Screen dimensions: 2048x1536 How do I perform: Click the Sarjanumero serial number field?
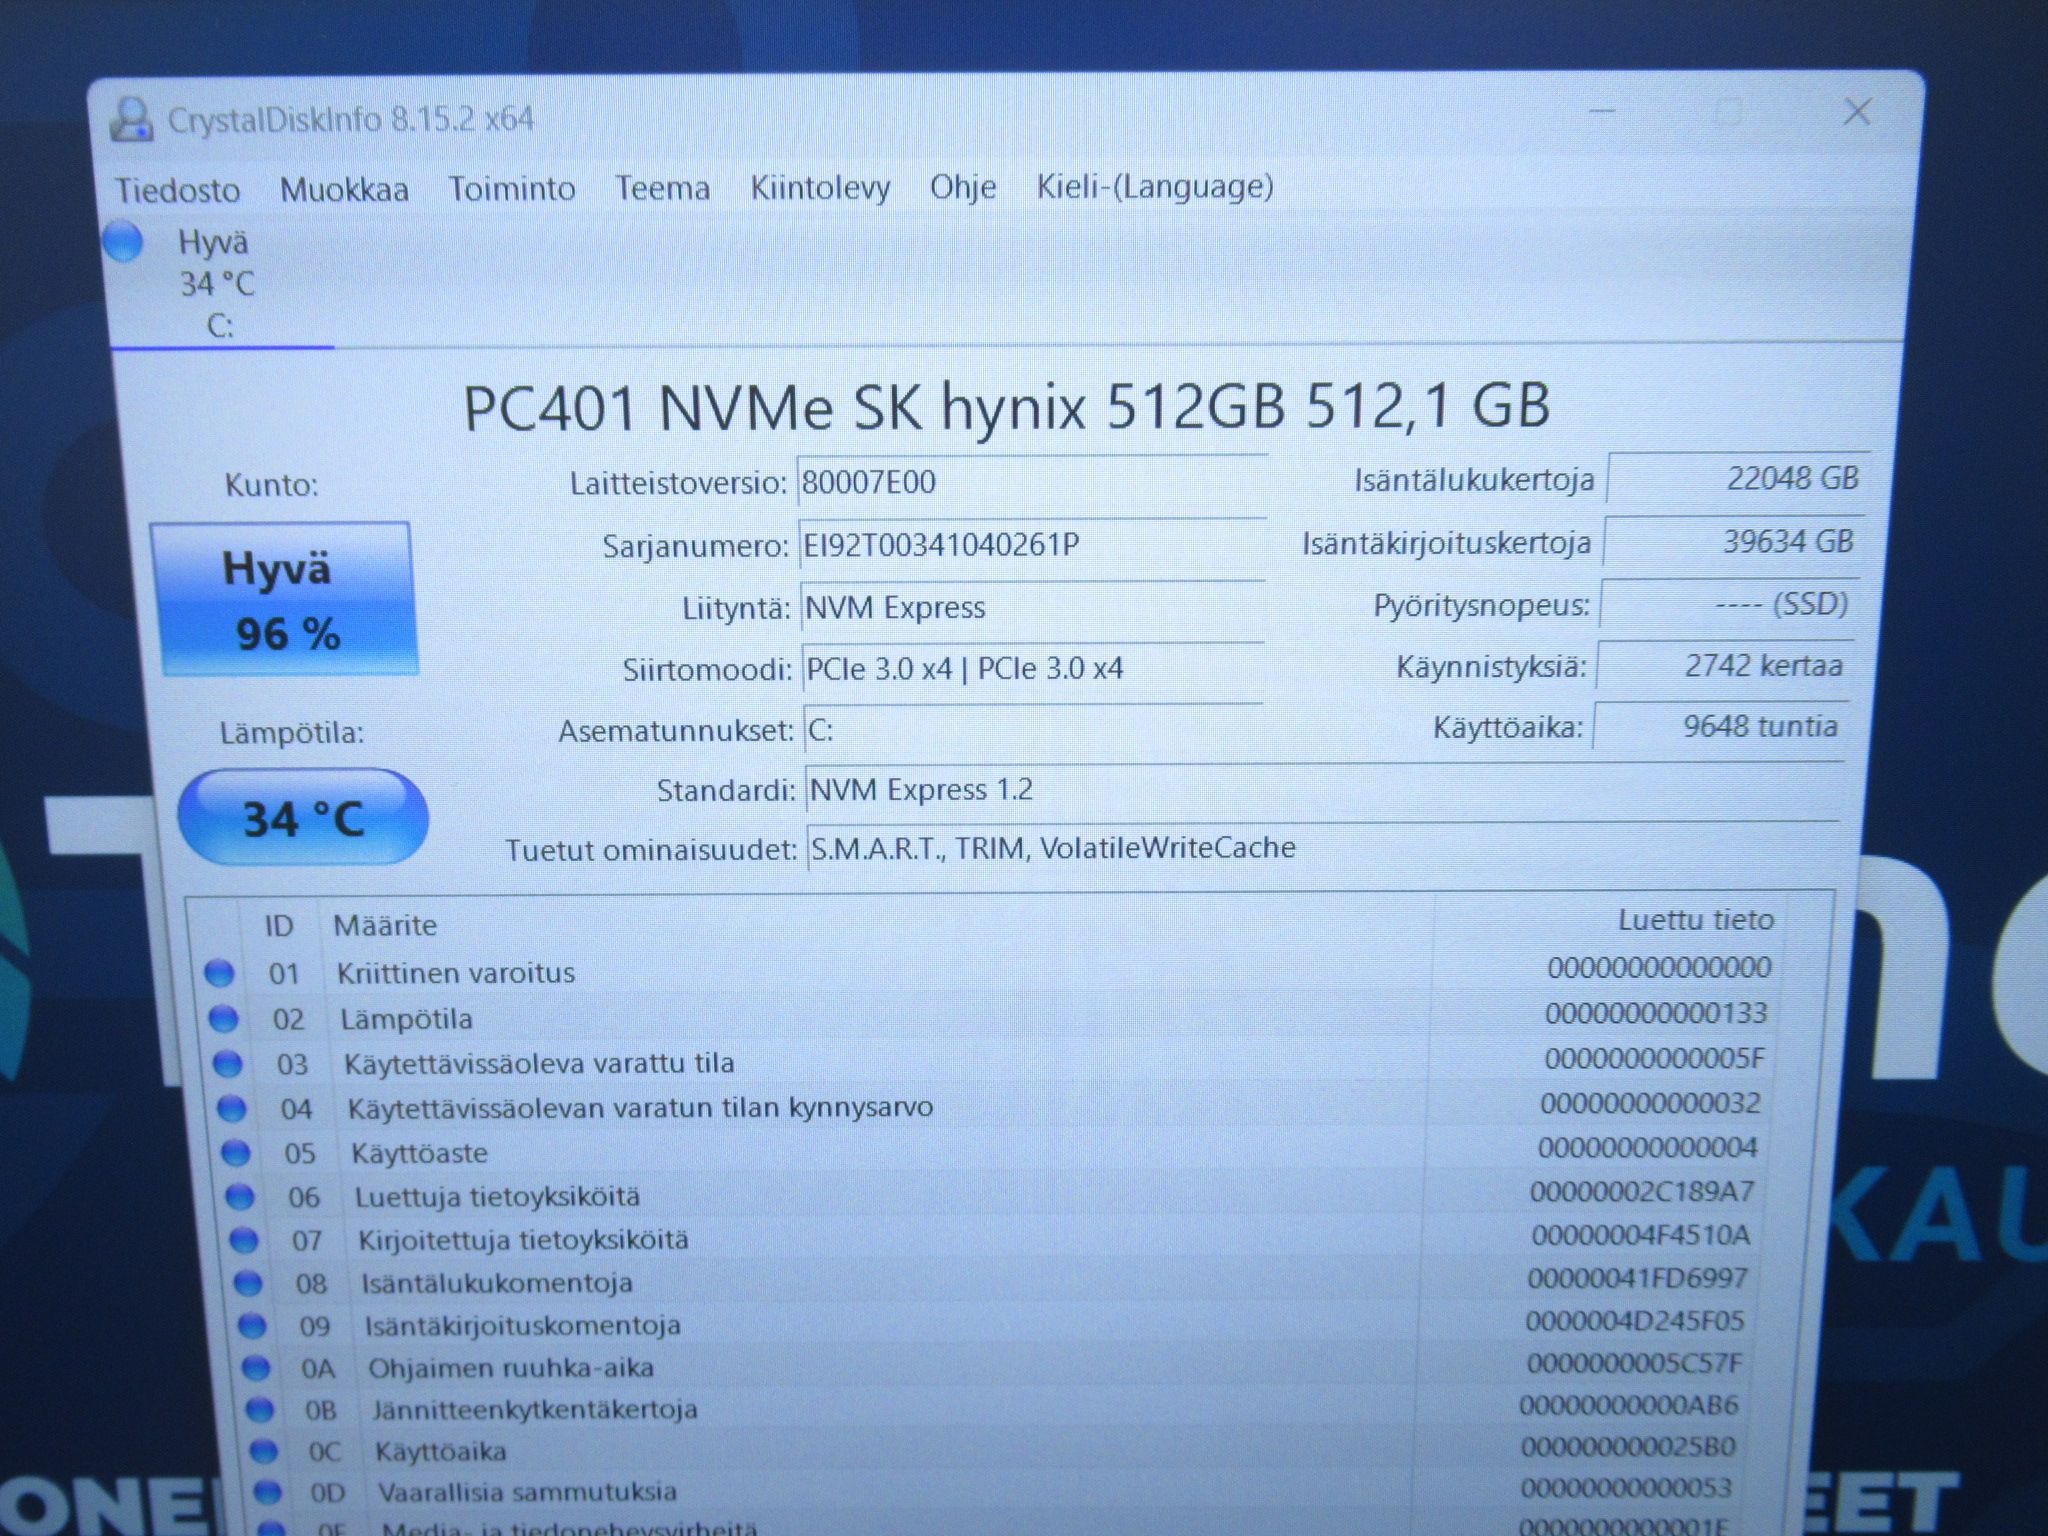[1033, 545]
